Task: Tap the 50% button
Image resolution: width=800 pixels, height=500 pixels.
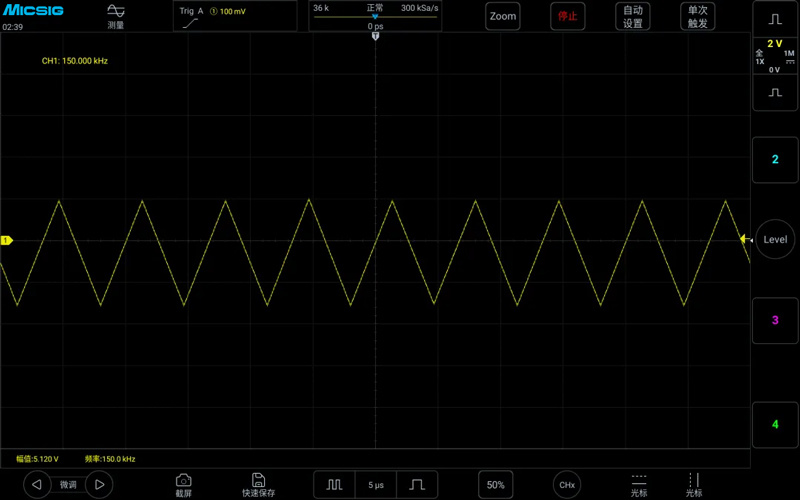Action: pos(495,485)
